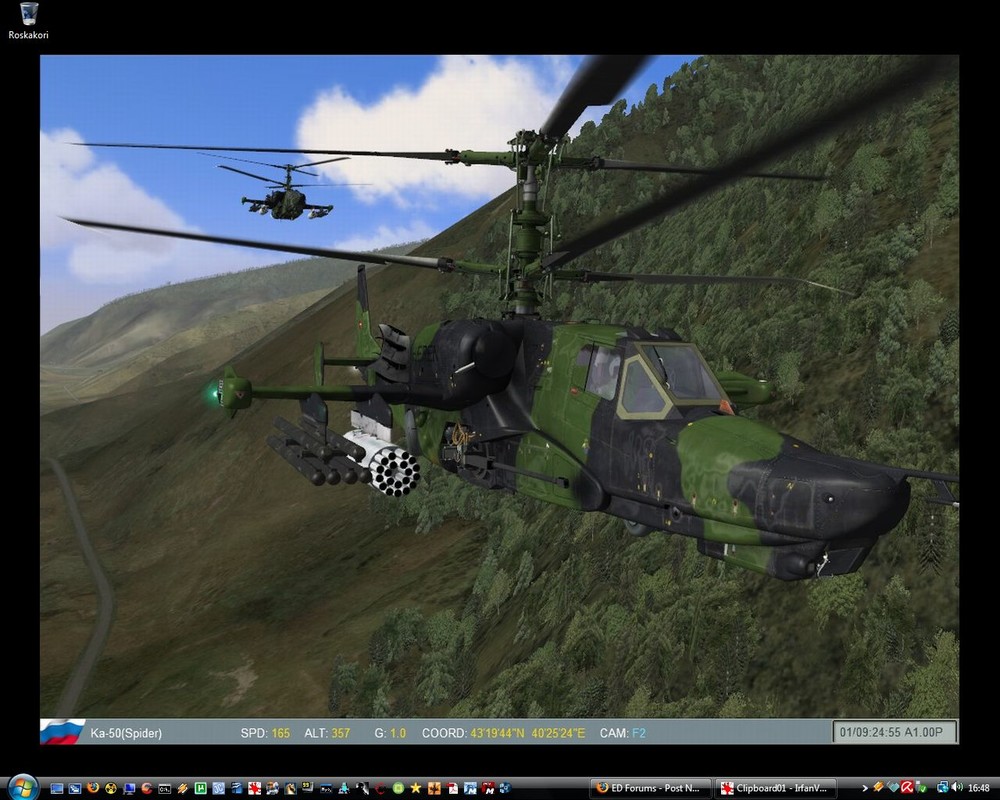Launch IrfanView red splat quick launch icon
1000x800 pixels.
pos(254,789)
